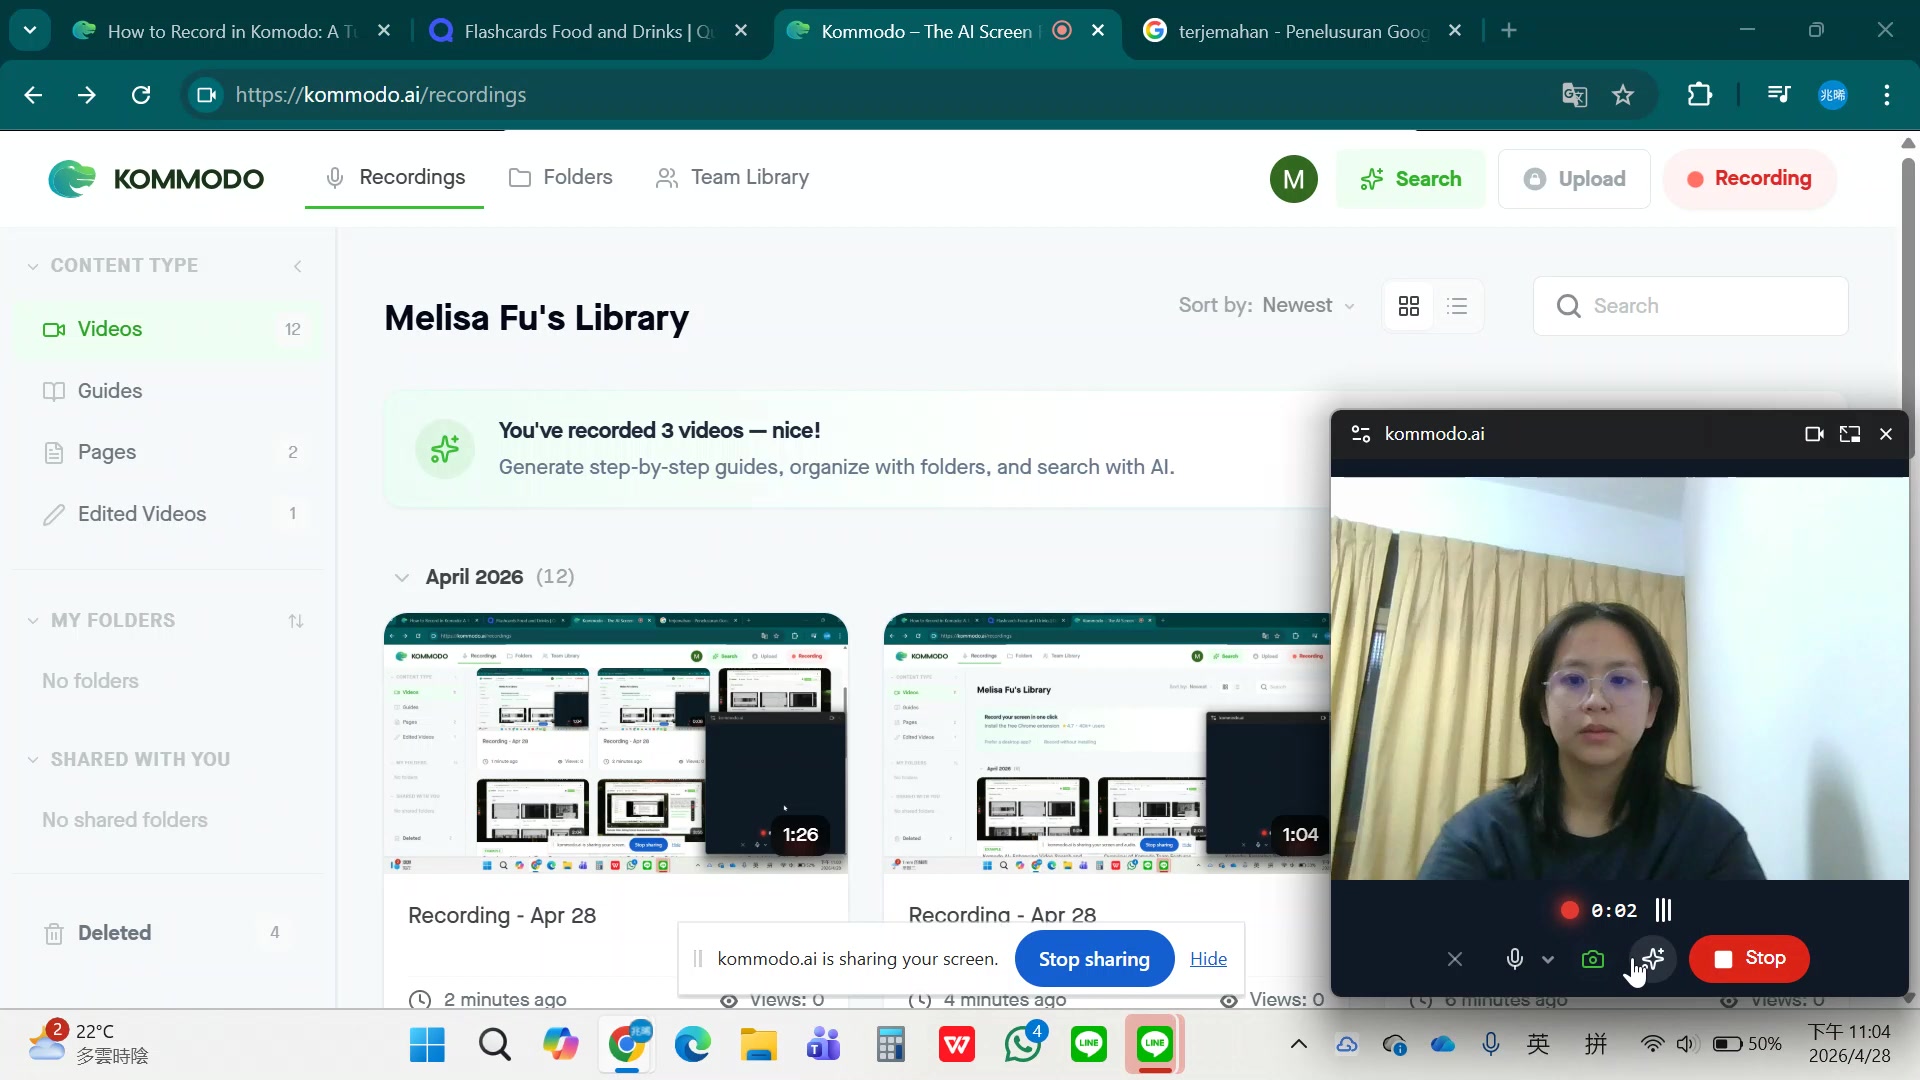Collapse the April 2026 section
This screenshot has height=1080, width=1920.
click(402, 577)
